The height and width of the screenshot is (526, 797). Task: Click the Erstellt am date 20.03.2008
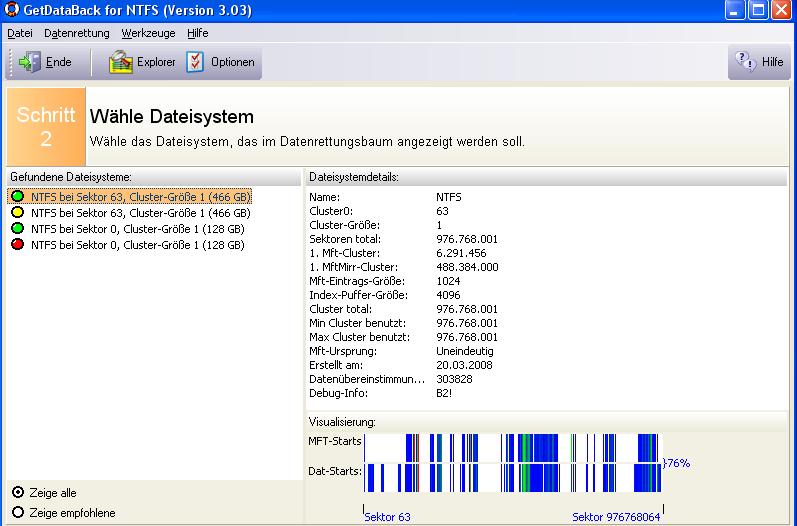point(464,365)
